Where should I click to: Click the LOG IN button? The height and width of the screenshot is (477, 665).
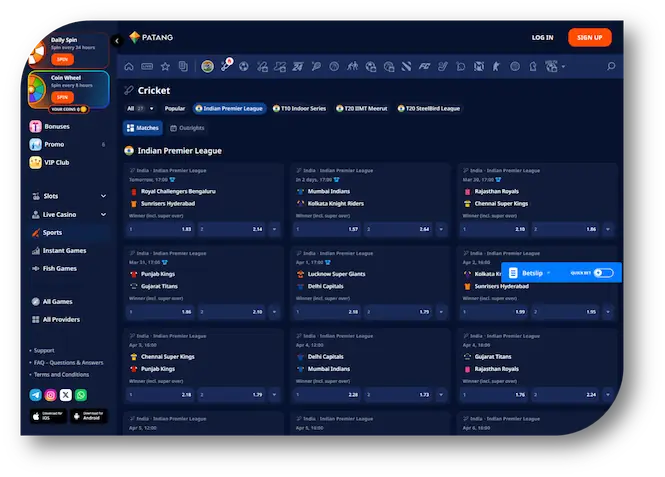pos(542,37)
